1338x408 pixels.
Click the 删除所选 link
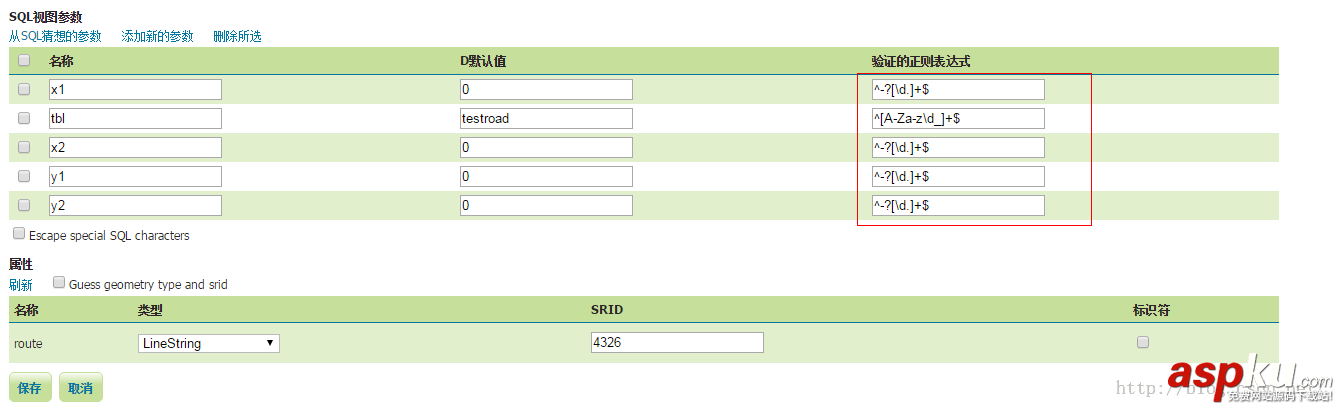[237, 36]
